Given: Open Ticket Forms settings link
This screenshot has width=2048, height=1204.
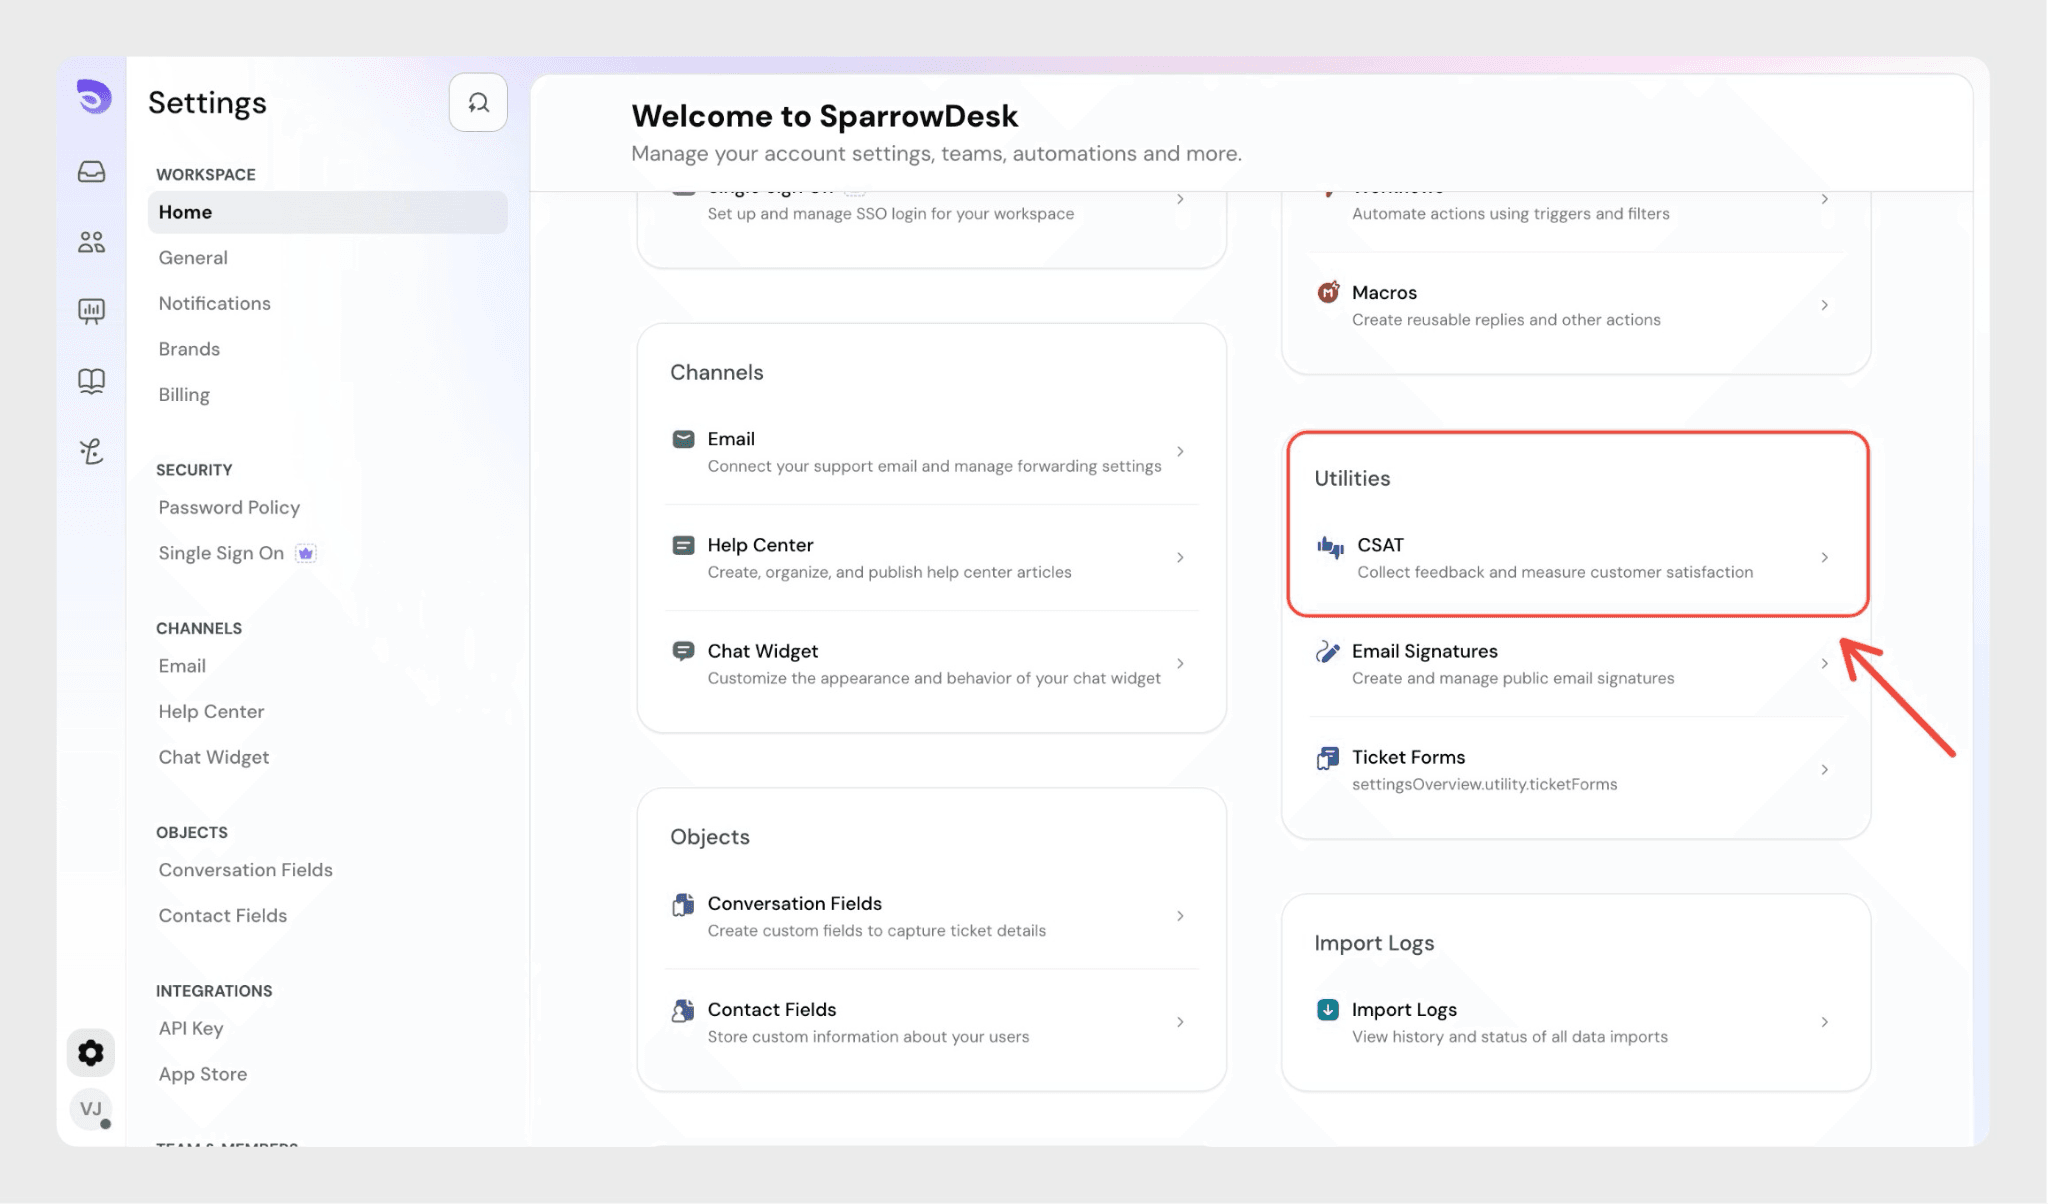Looking at the screenshot, I should [1408, 758].
